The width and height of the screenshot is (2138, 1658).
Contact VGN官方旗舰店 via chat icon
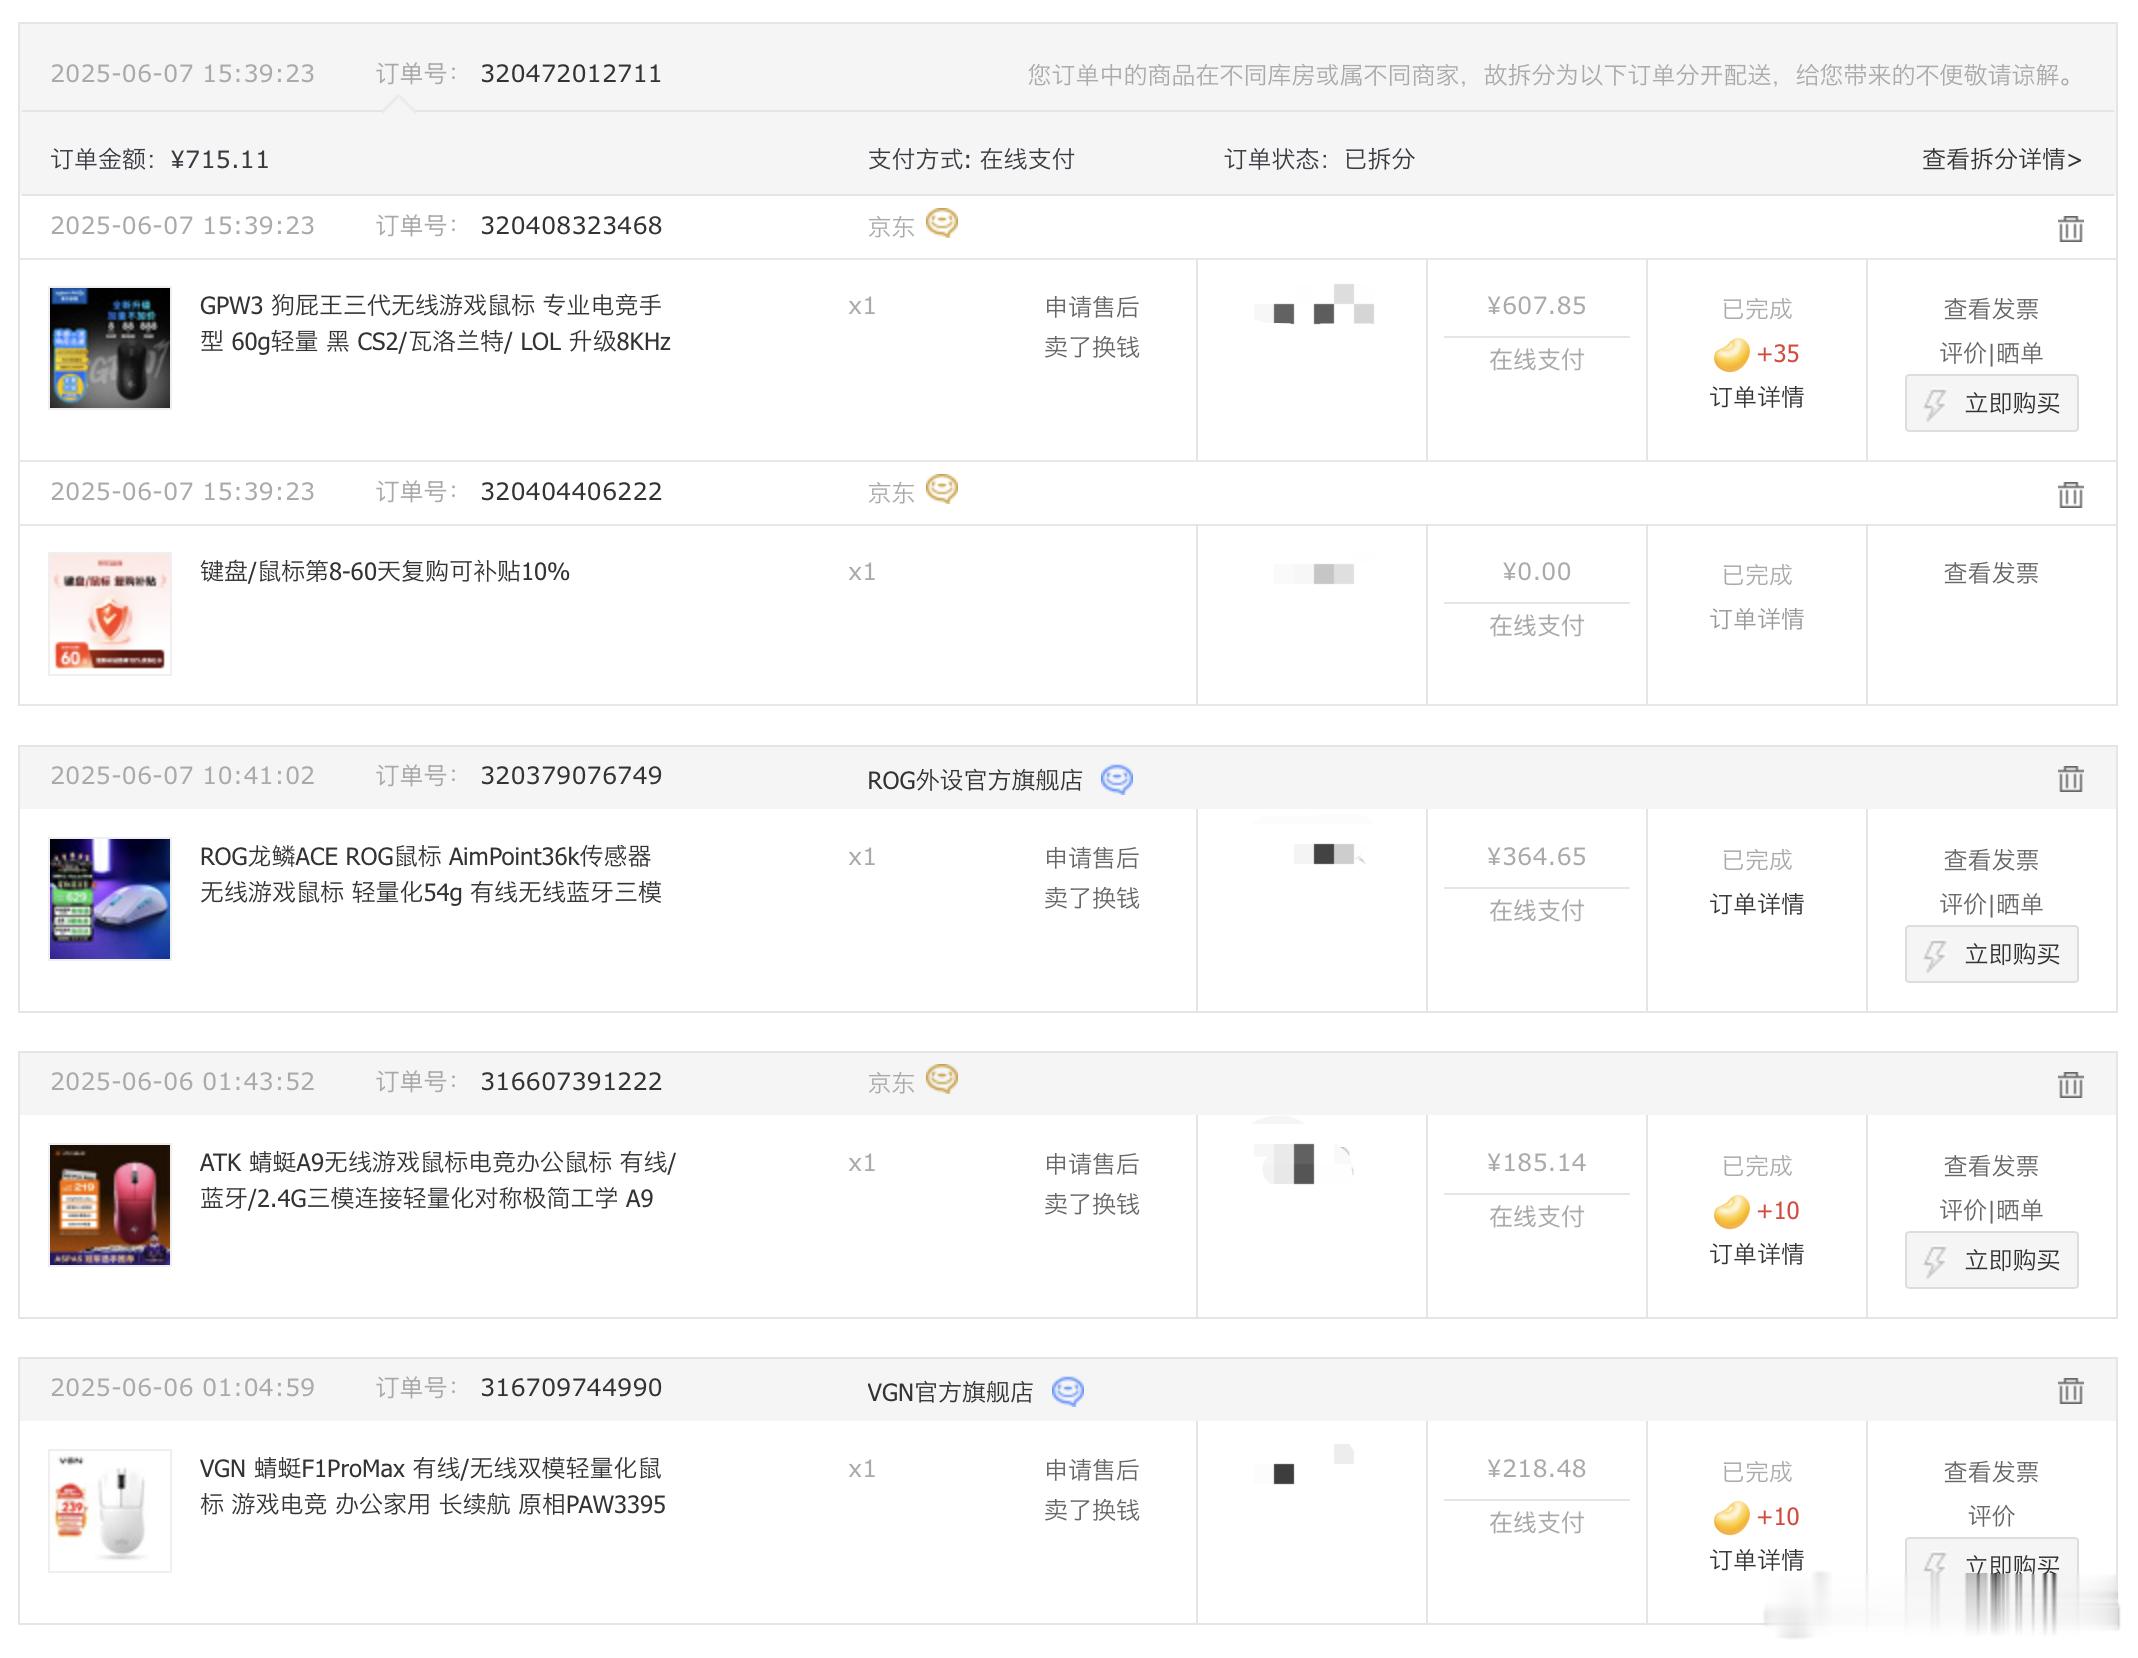click(x=1067, y=1391)
